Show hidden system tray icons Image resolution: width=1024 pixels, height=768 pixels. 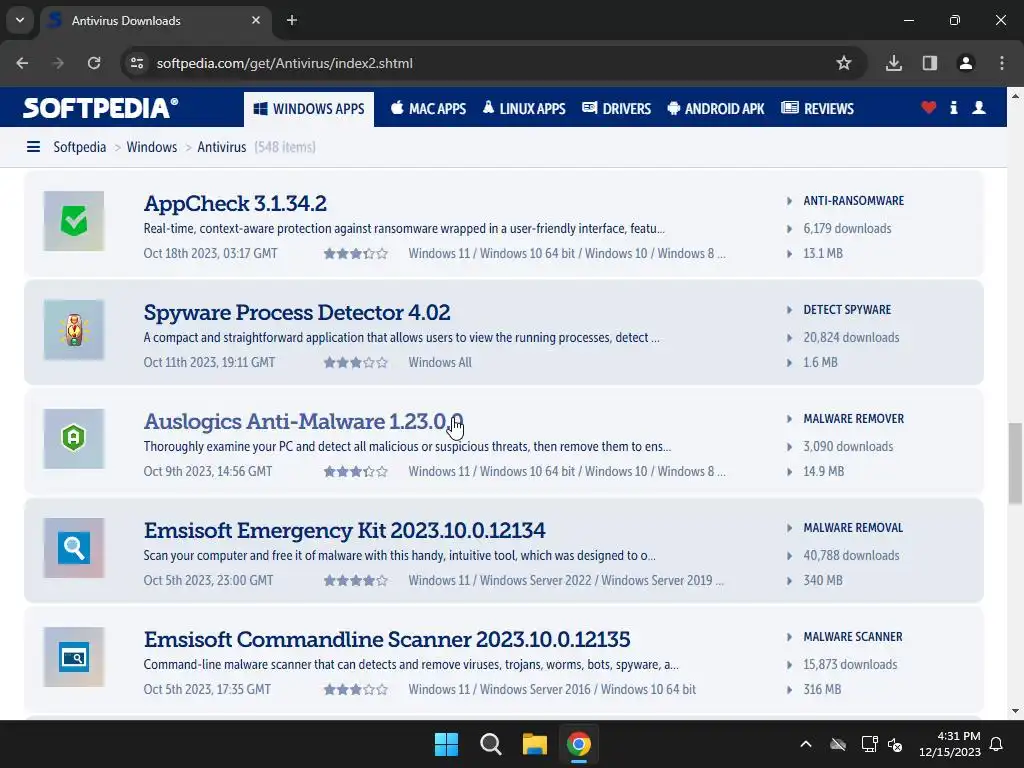[806, 744]
